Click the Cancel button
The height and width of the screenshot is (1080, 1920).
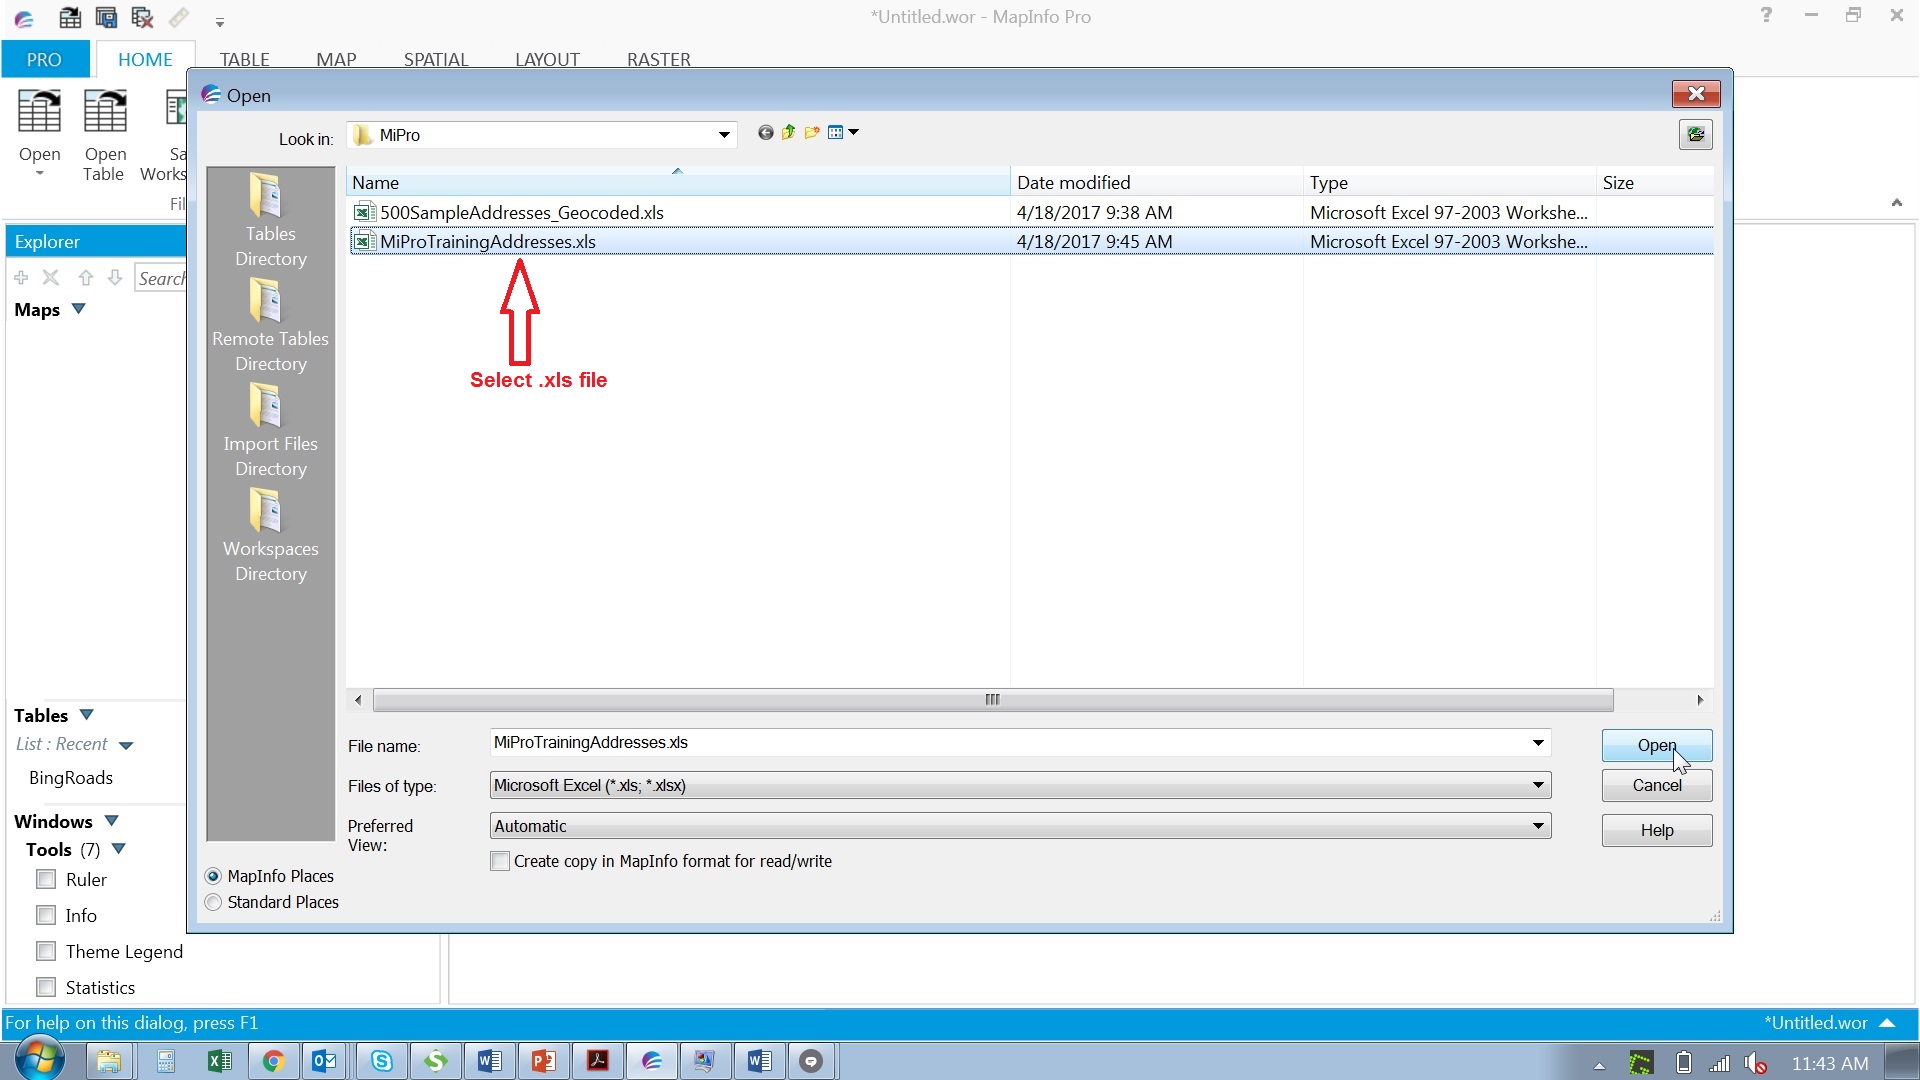tap(1656, 786)
